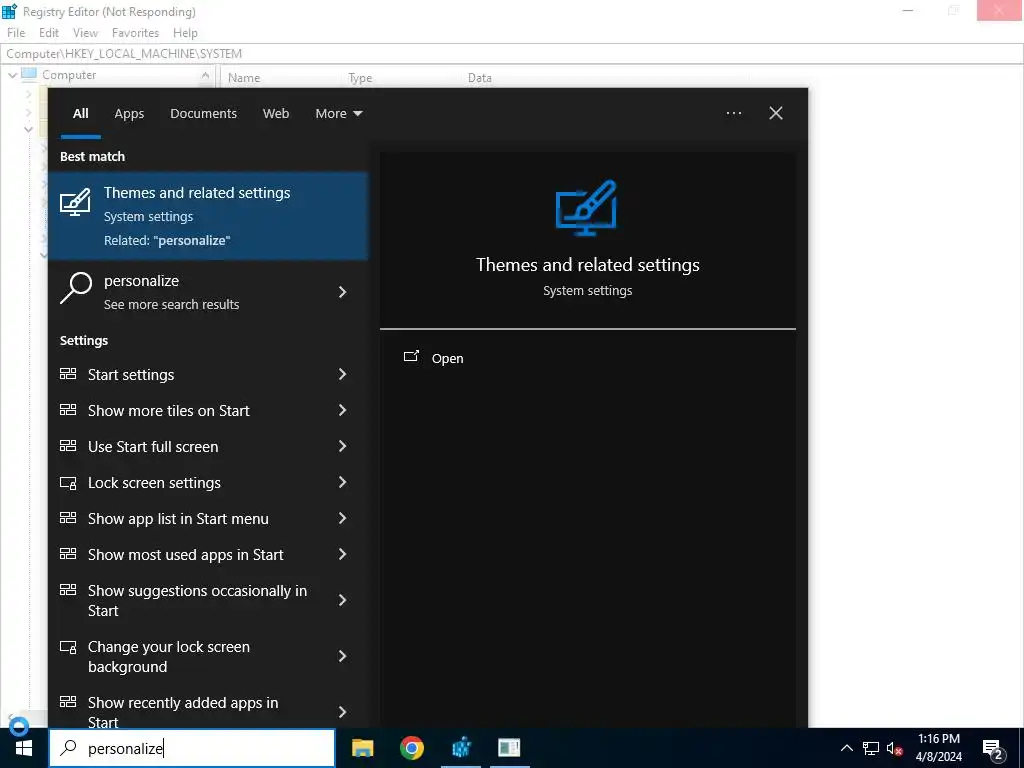Click Lock screen settings result

(208, 483)
